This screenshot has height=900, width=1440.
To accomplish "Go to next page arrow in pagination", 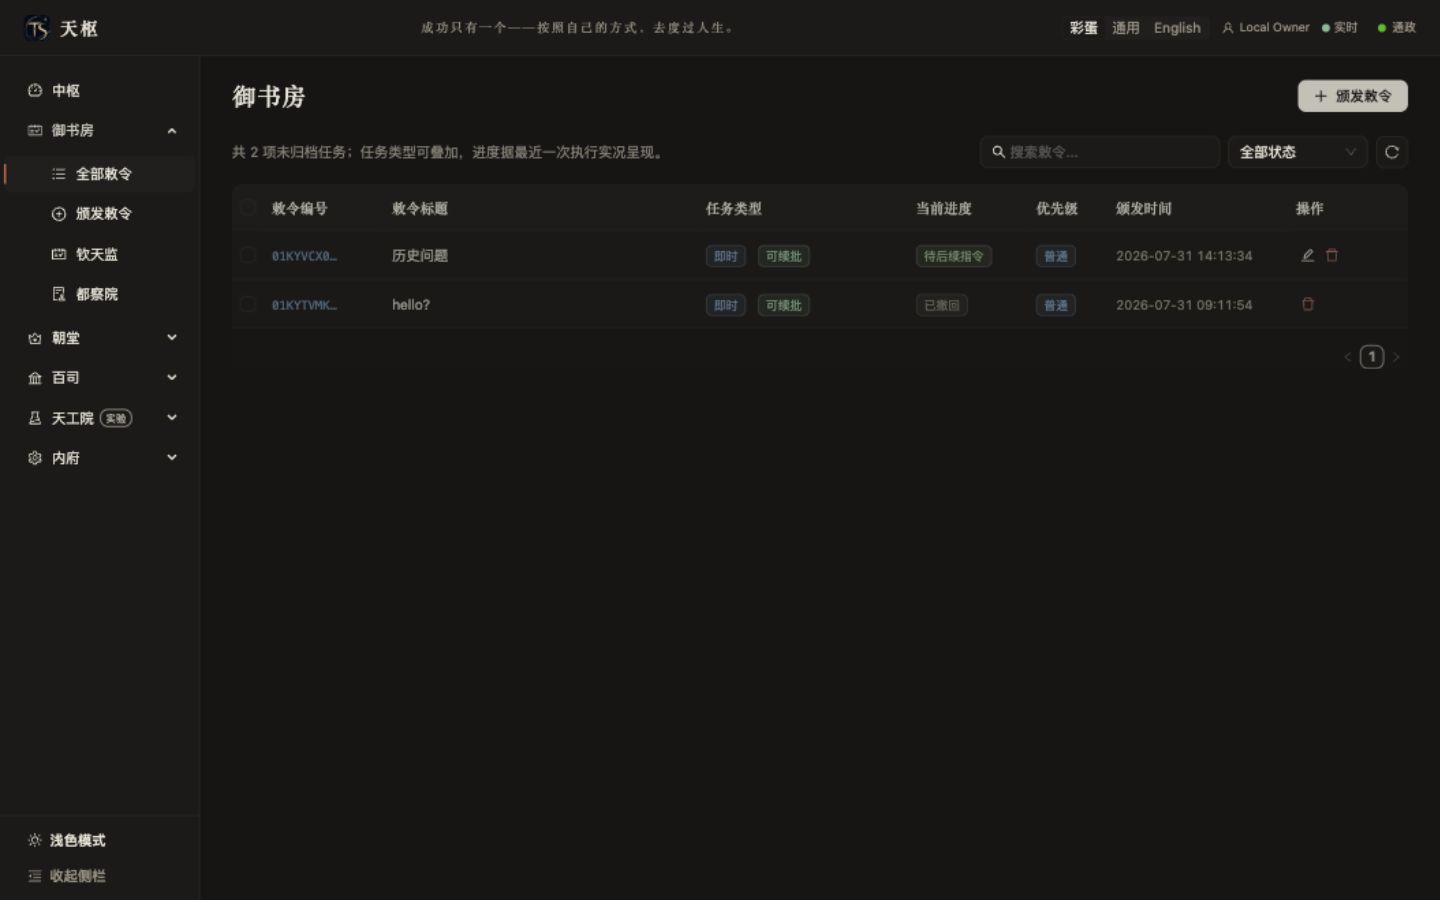I will [x=1396, y=357].
